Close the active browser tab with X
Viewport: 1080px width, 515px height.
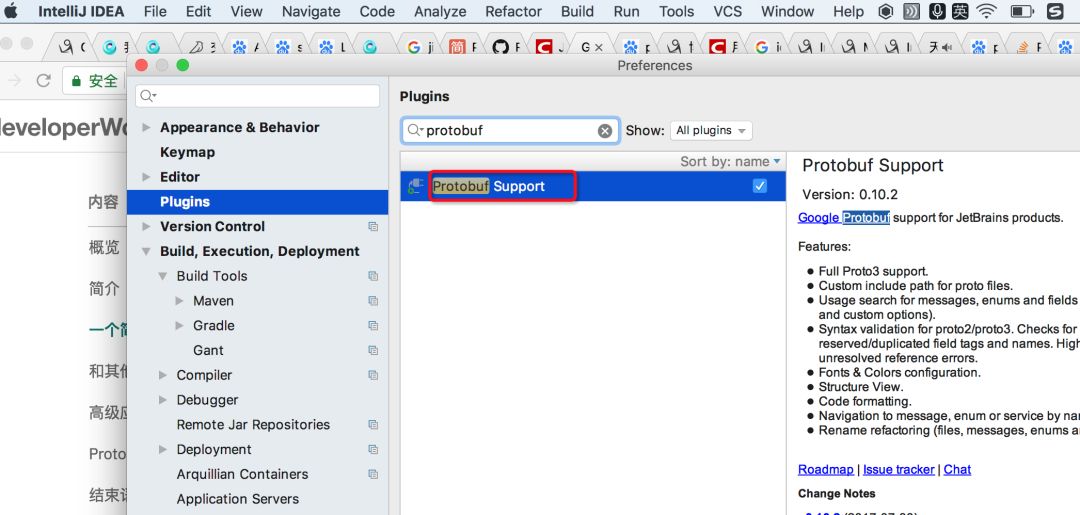(x=599, y=48)
